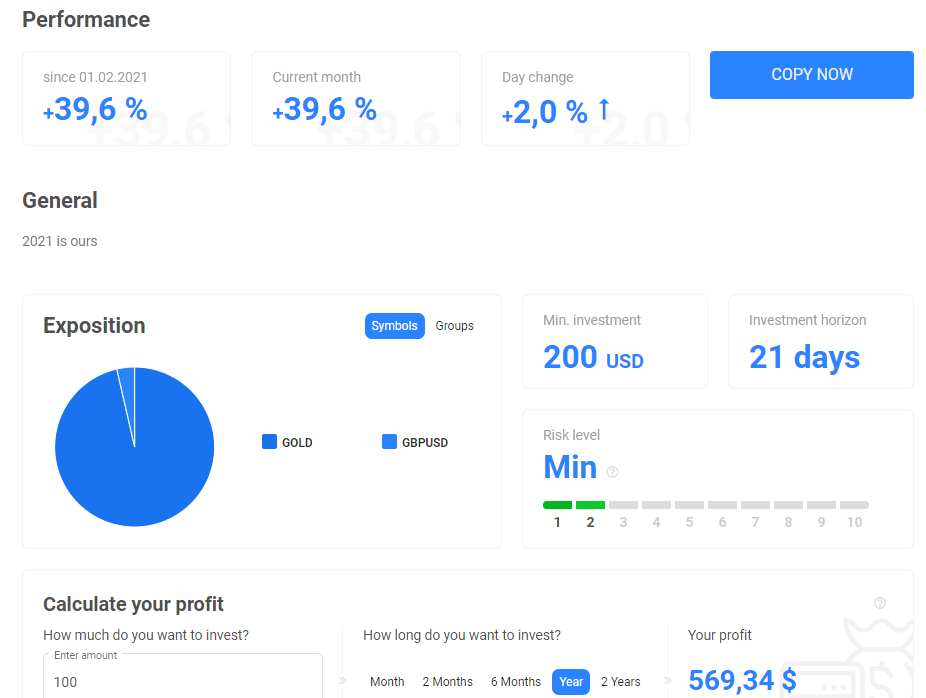Click the Your profit label
926x698 pixels.
[719, 635]
